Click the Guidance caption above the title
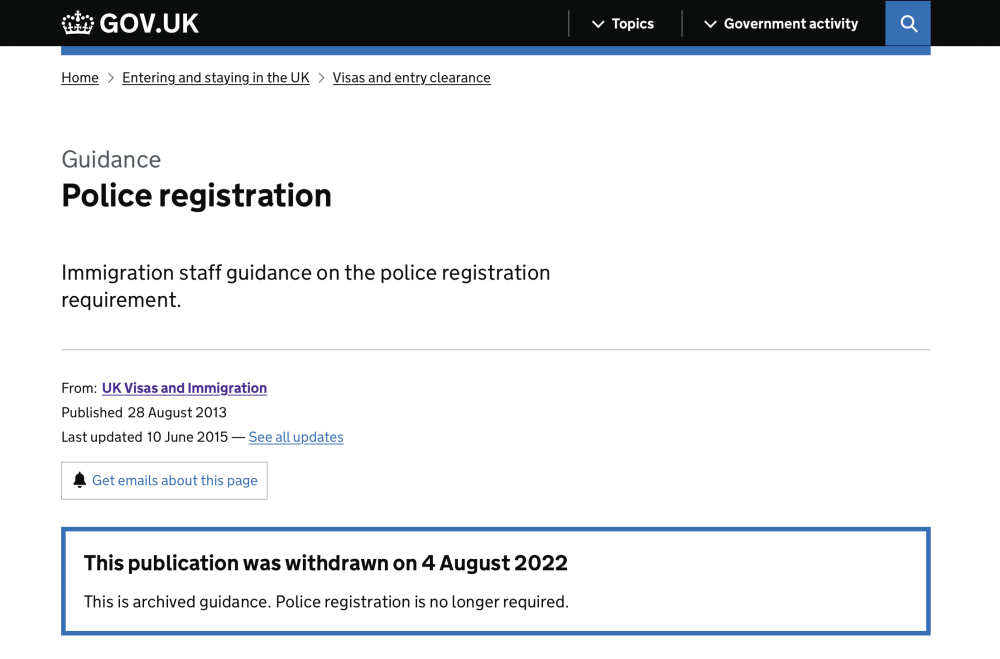This screenshot has height=659, width=1000. pyautogui.click(x=111, y=160)
